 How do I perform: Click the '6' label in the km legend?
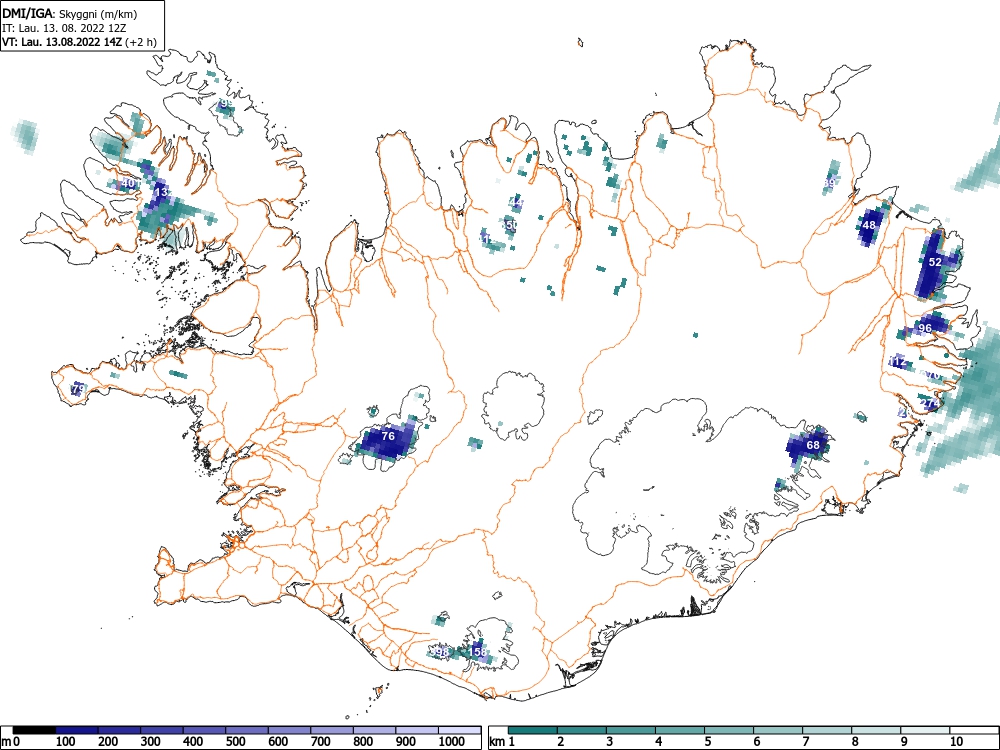757,742
